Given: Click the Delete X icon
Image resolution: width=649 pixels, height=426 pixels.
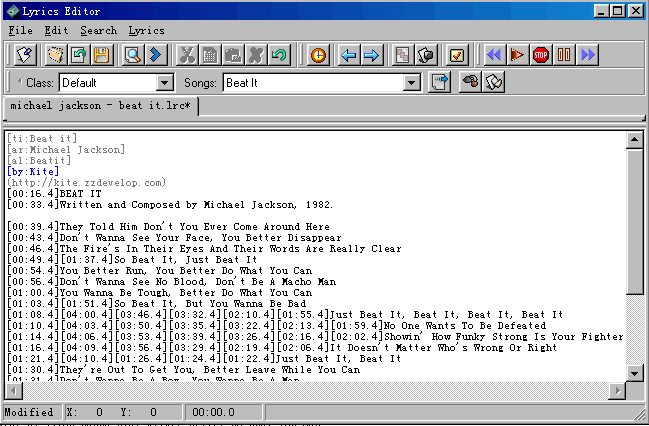Looking at the screenshot, I should click(x=256, y=55).
